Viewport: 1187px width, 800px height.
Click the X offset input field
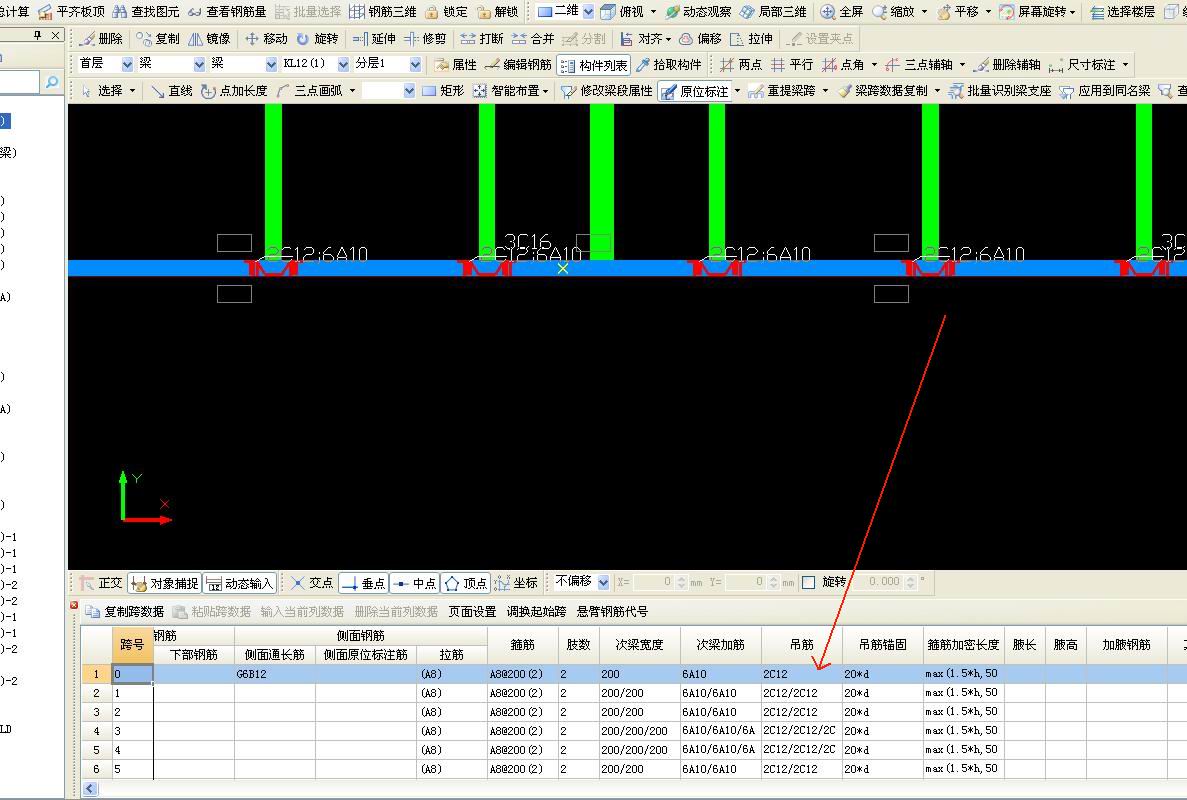pyautogui.click(x=653, y=582)
